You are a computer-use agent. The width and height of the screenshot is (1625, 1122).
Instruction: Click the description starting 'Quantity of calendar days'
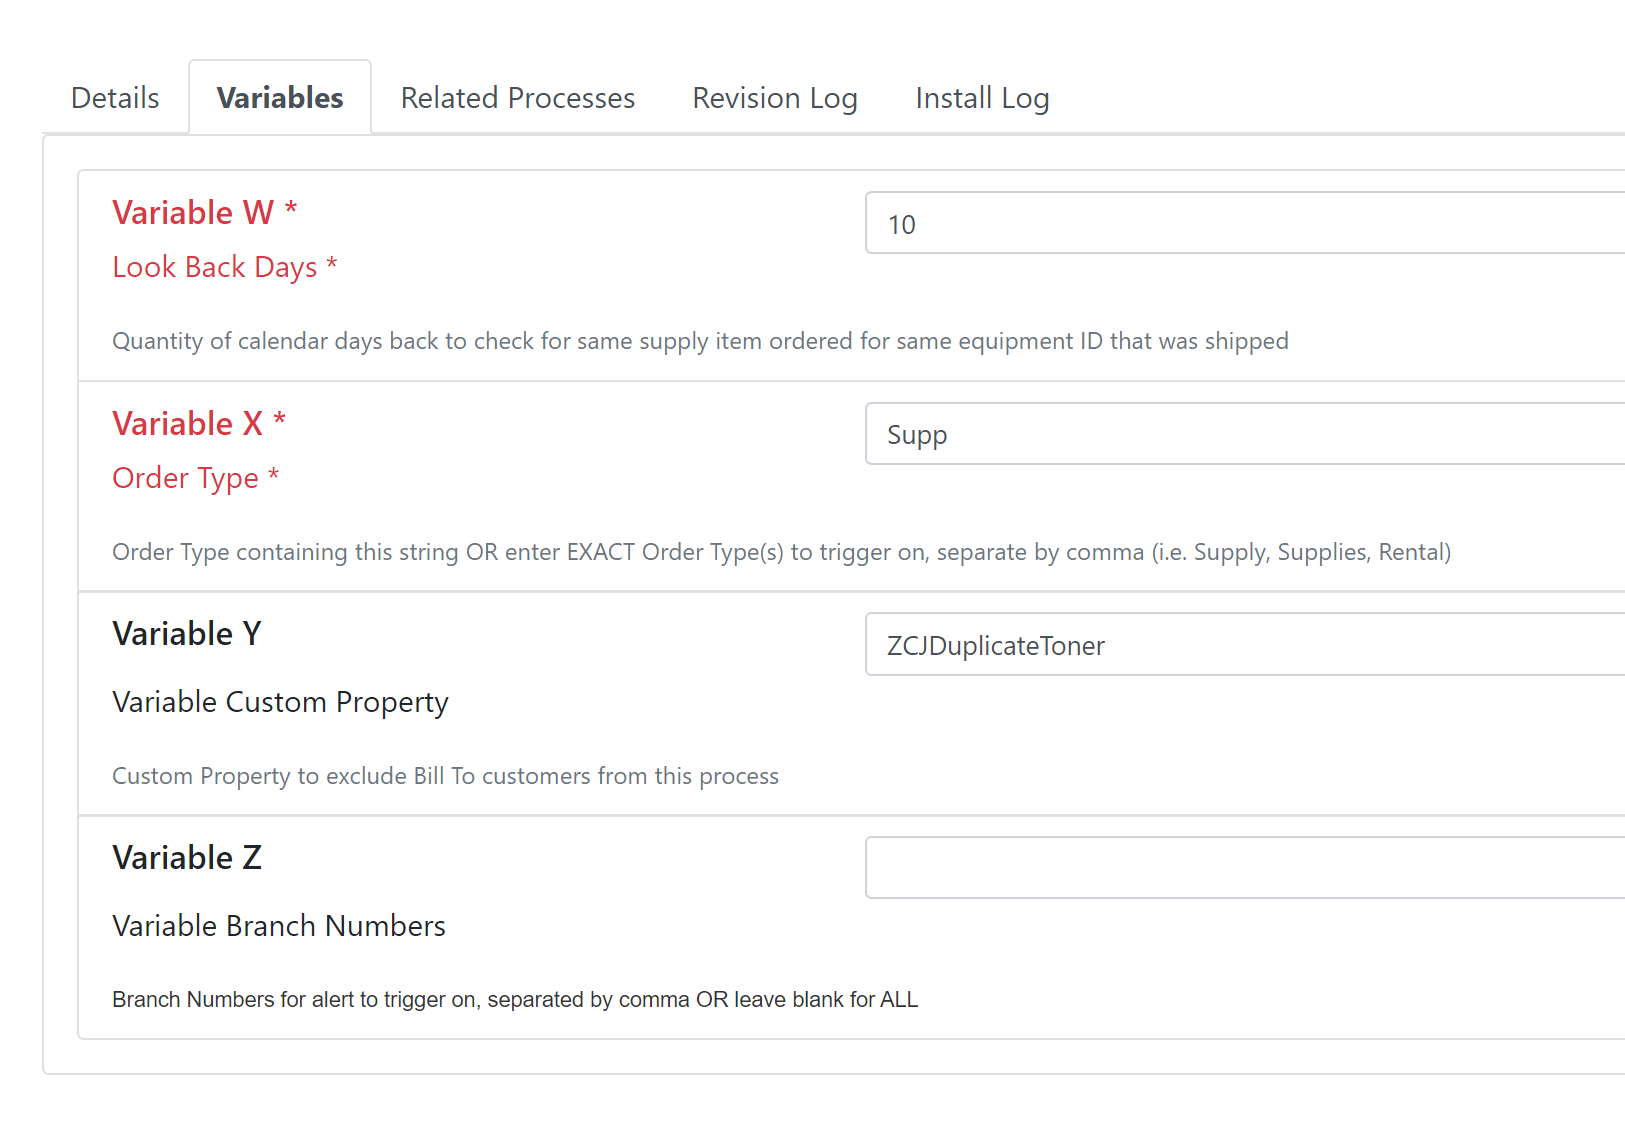[700, 342]
